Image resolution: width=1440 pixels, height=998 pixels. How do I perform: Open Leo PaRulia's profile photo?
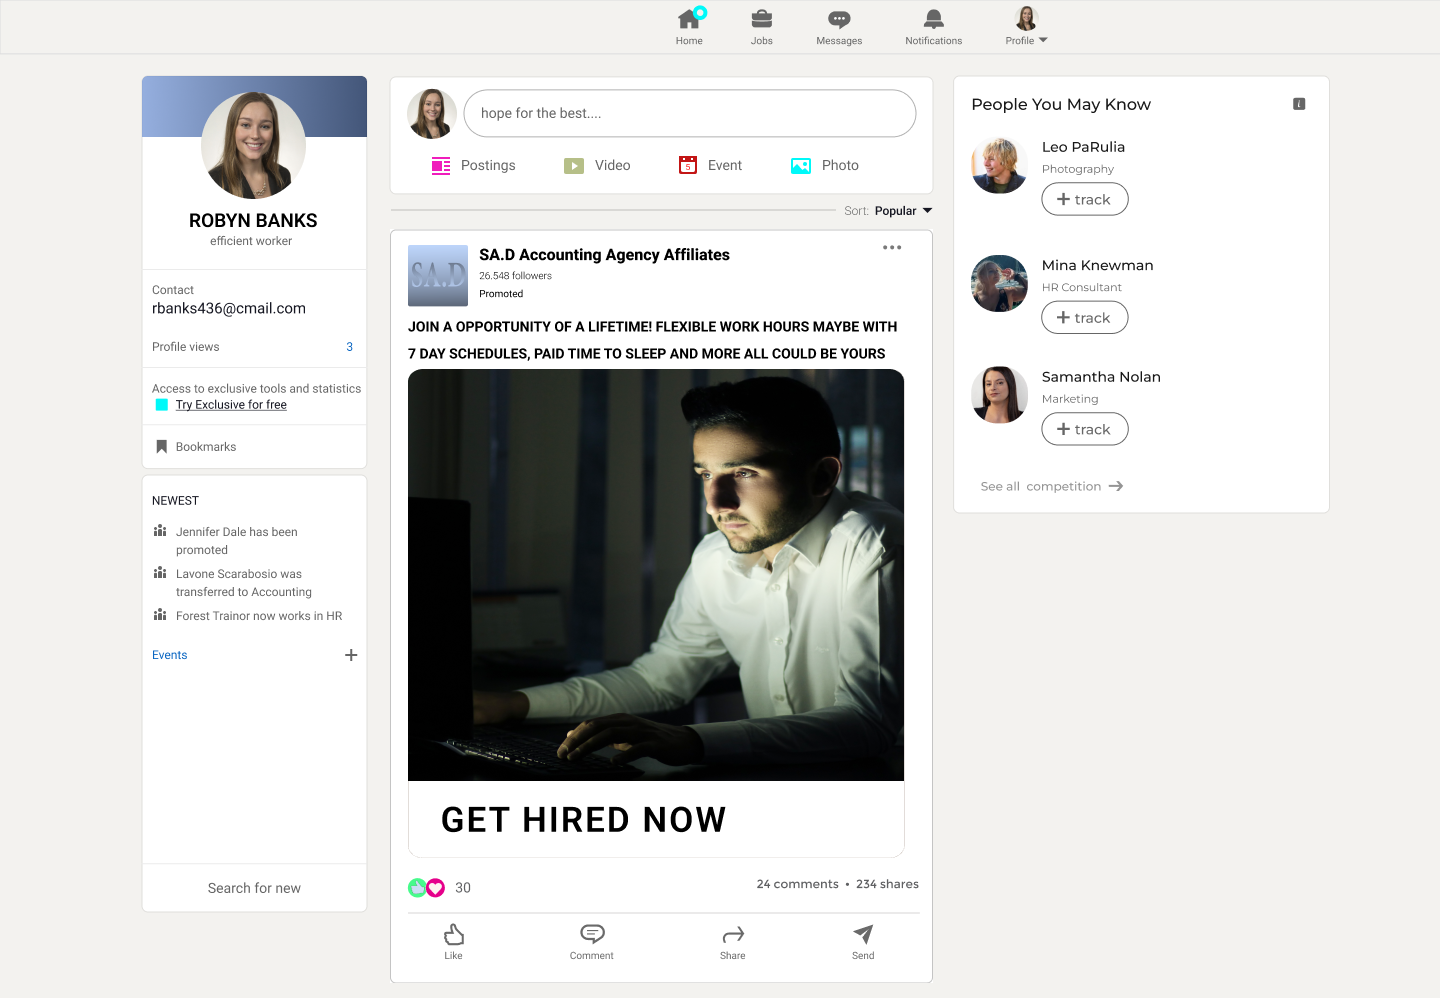coord(999,166)
